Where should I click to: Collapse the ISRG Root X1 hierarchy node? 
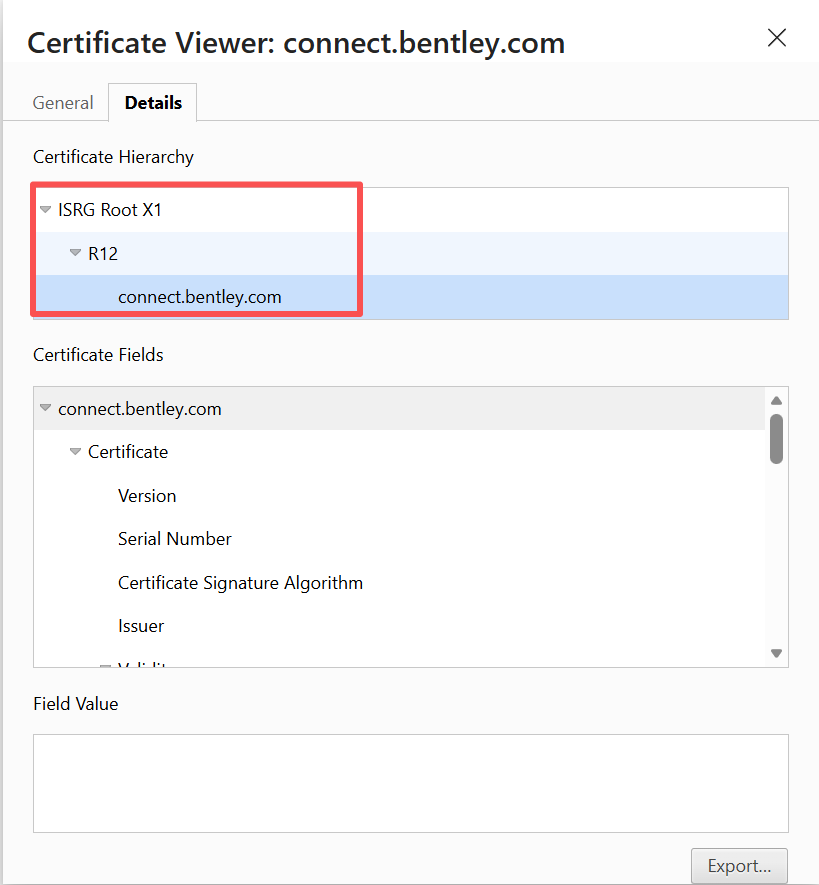point(45,210)
